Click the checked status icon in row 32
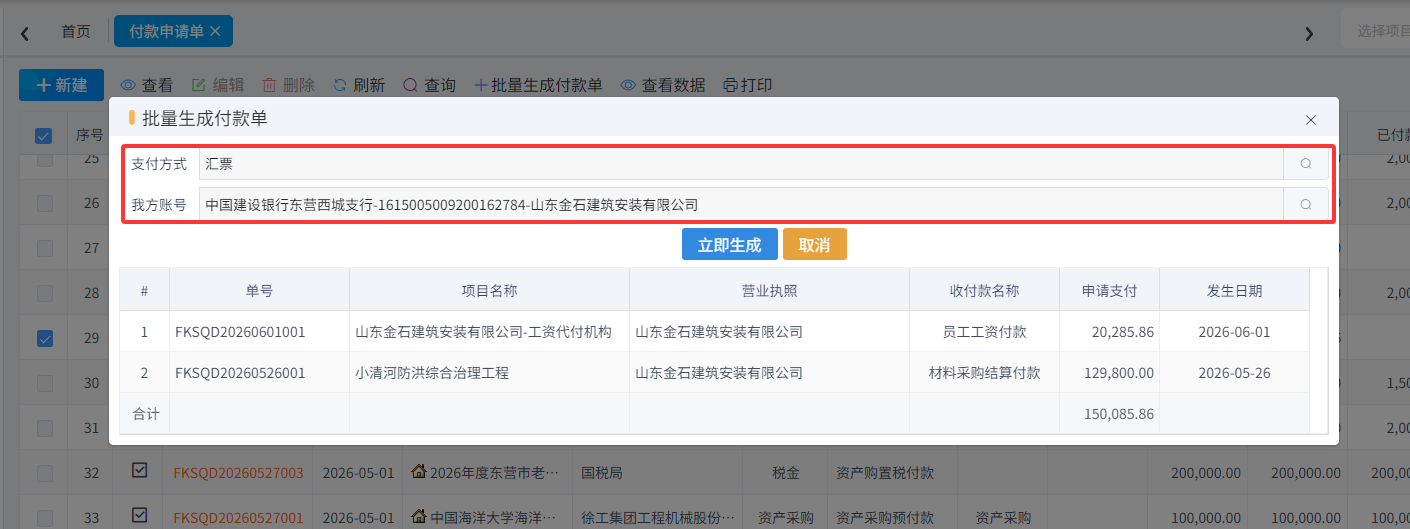This screenshot has width=1410, height=529. click(x=140, y=471)
